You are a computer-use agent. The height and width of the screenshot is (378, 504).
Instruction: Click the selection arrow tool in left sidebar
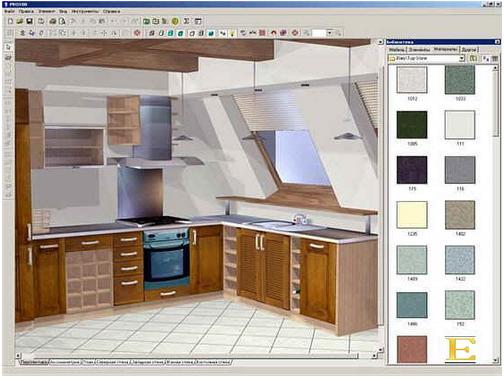click(8, 47)
